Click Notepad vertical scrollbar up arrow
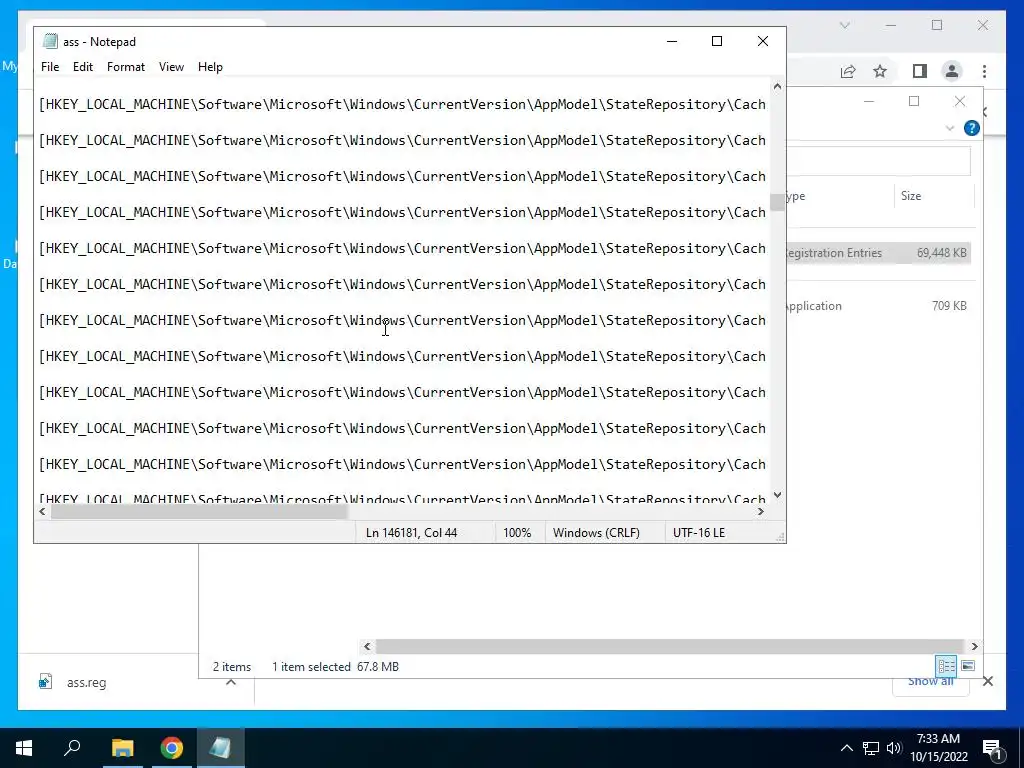The height and width of the screenshot is (768, 1024). (777, 86)
